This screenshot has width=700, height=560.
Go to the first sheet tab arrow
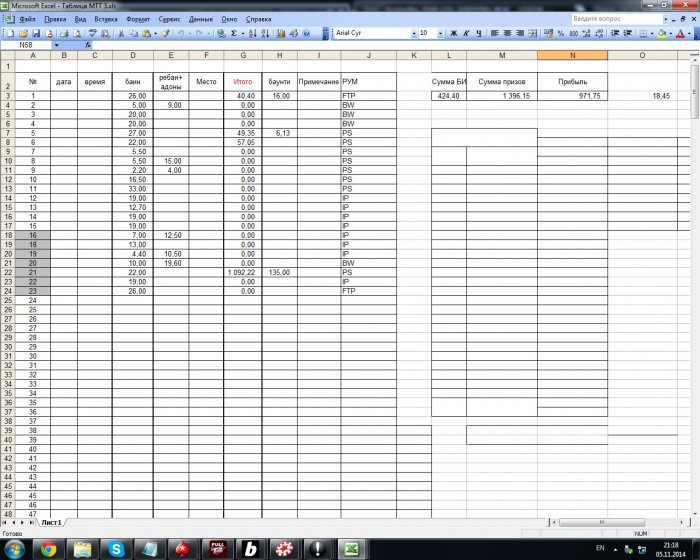(x=5, y=522)
